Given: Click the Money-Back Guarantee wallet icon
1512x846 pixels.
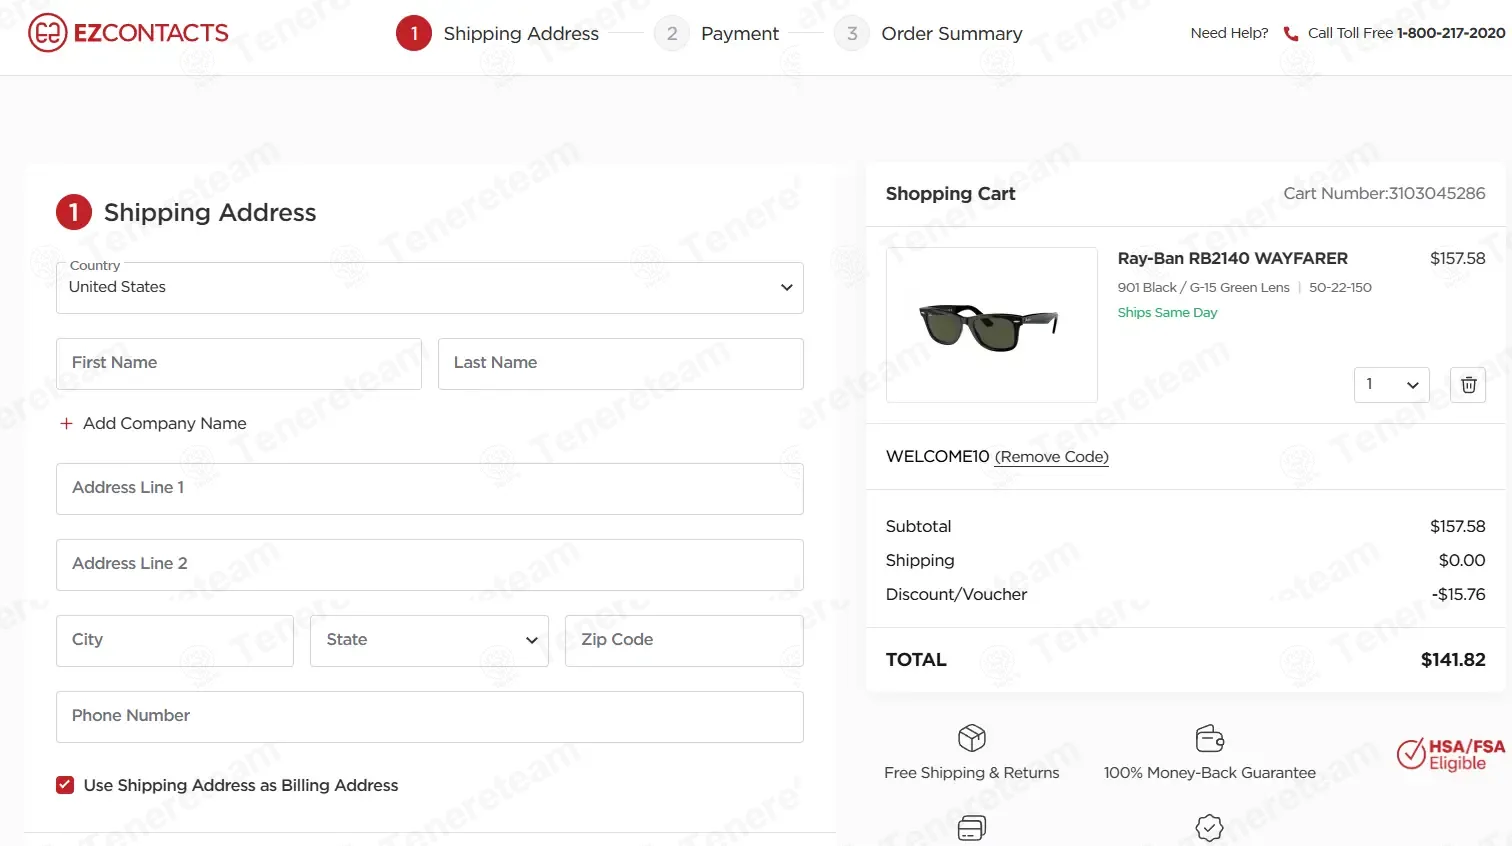Looking at the screenshot, I should click(1210, 738).
